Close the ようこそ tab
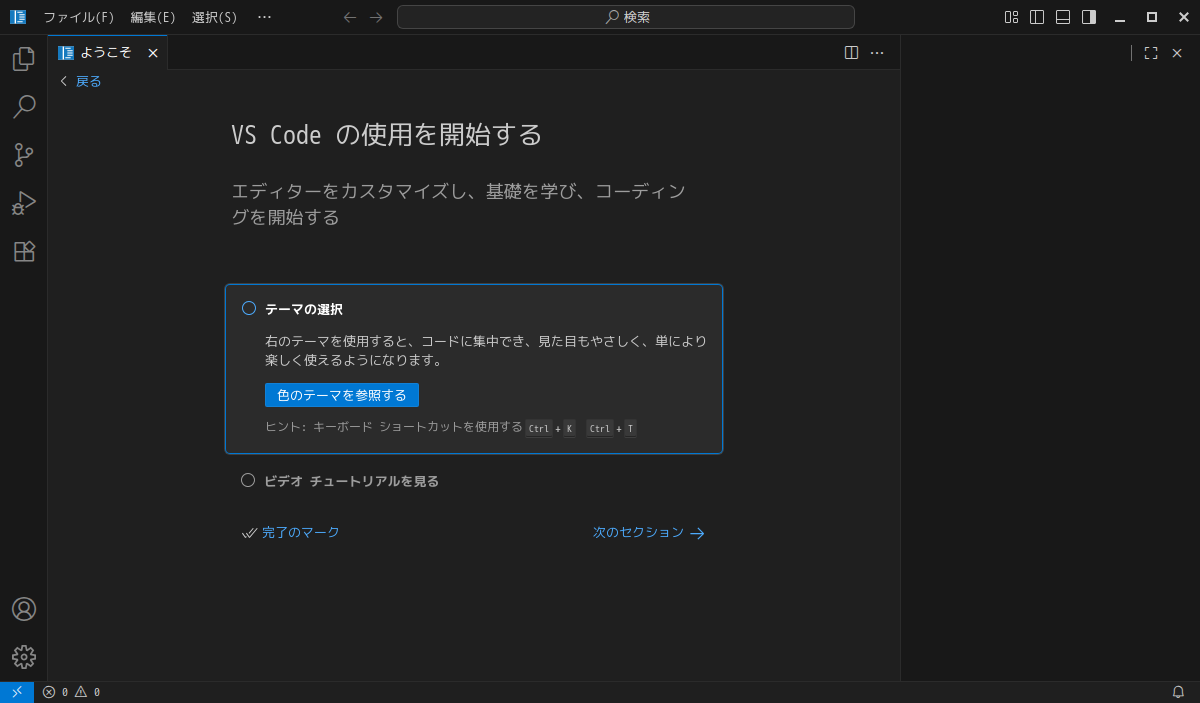This screenshot has width=1200, height=703. click(x=153, y=53)
